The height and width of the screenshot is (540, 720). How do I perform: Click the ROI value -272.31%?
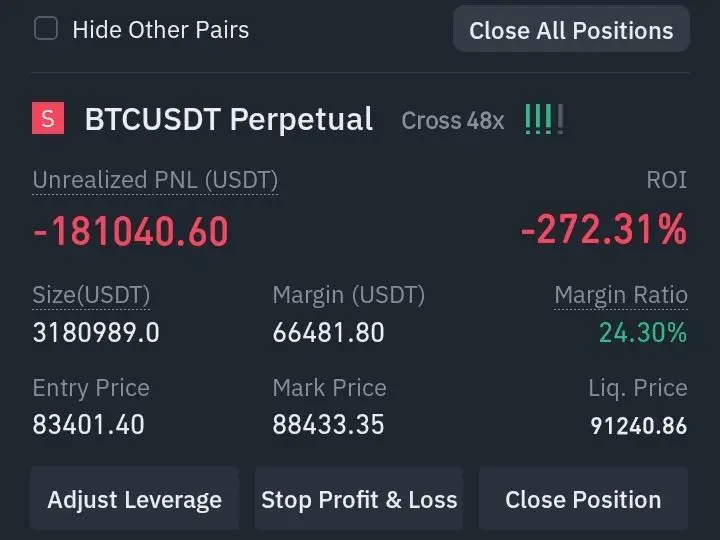tap(604, 230)
